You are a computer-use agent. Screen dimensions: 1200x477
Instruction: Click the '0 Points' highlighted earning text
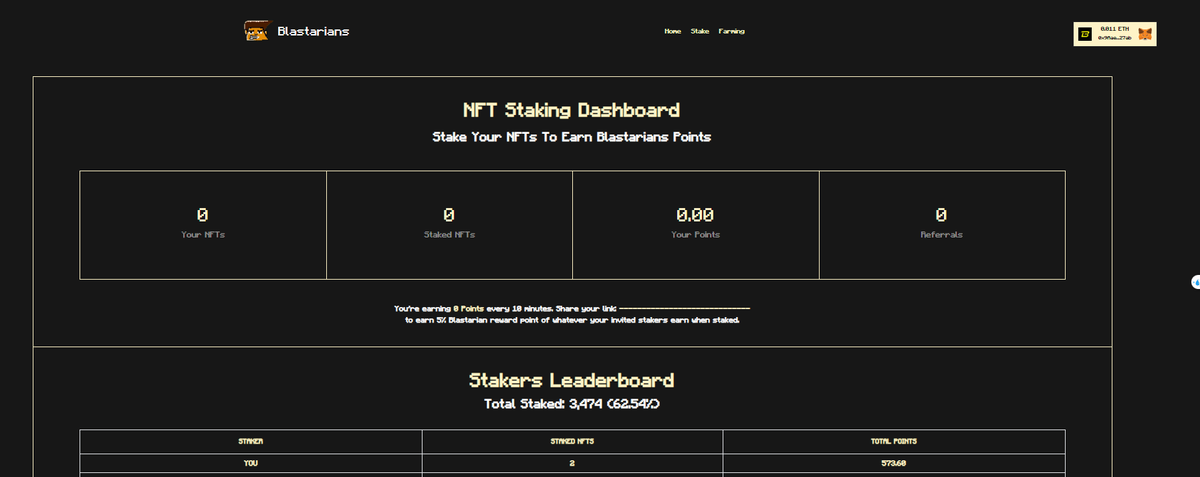point(469,309)
